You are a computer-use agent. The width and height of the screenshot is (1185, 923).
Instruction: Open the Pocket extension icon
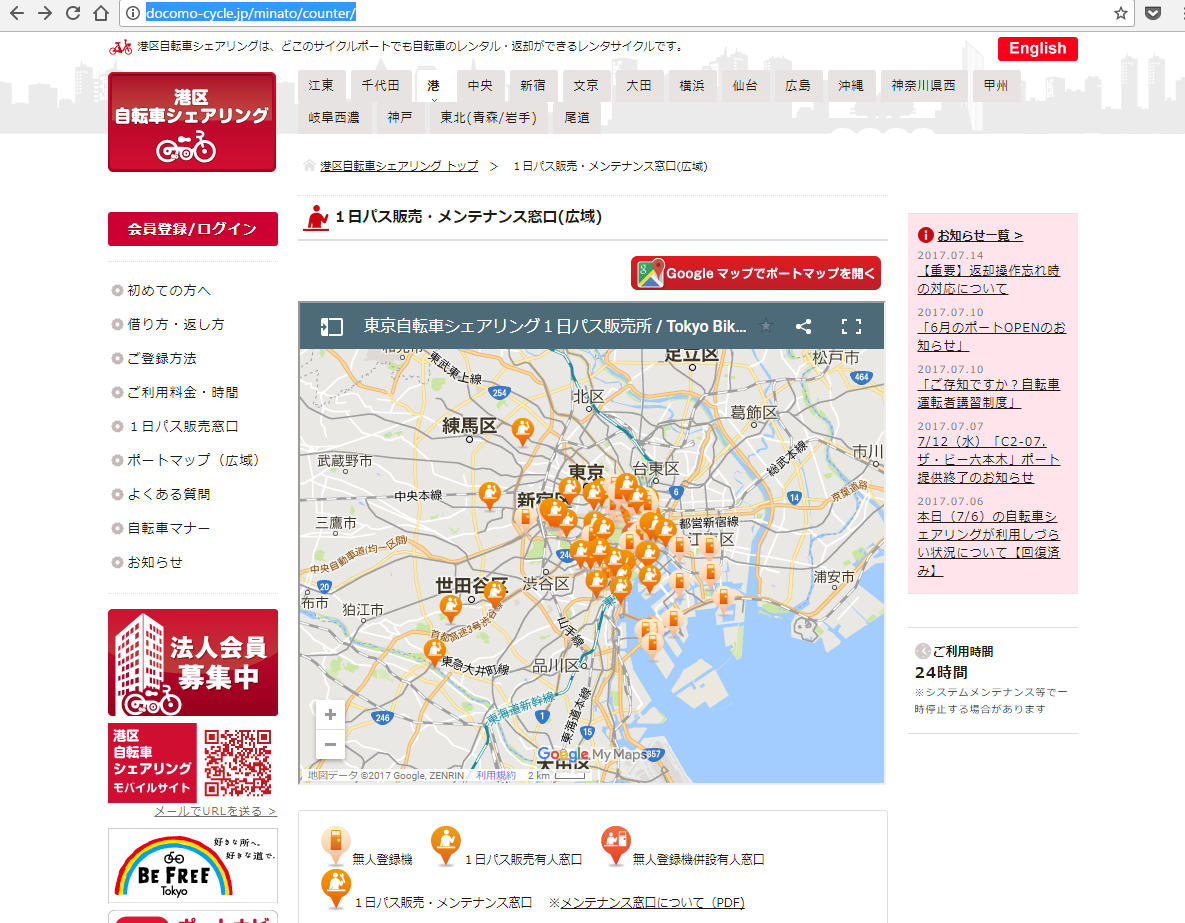(x=1153, y=13)
